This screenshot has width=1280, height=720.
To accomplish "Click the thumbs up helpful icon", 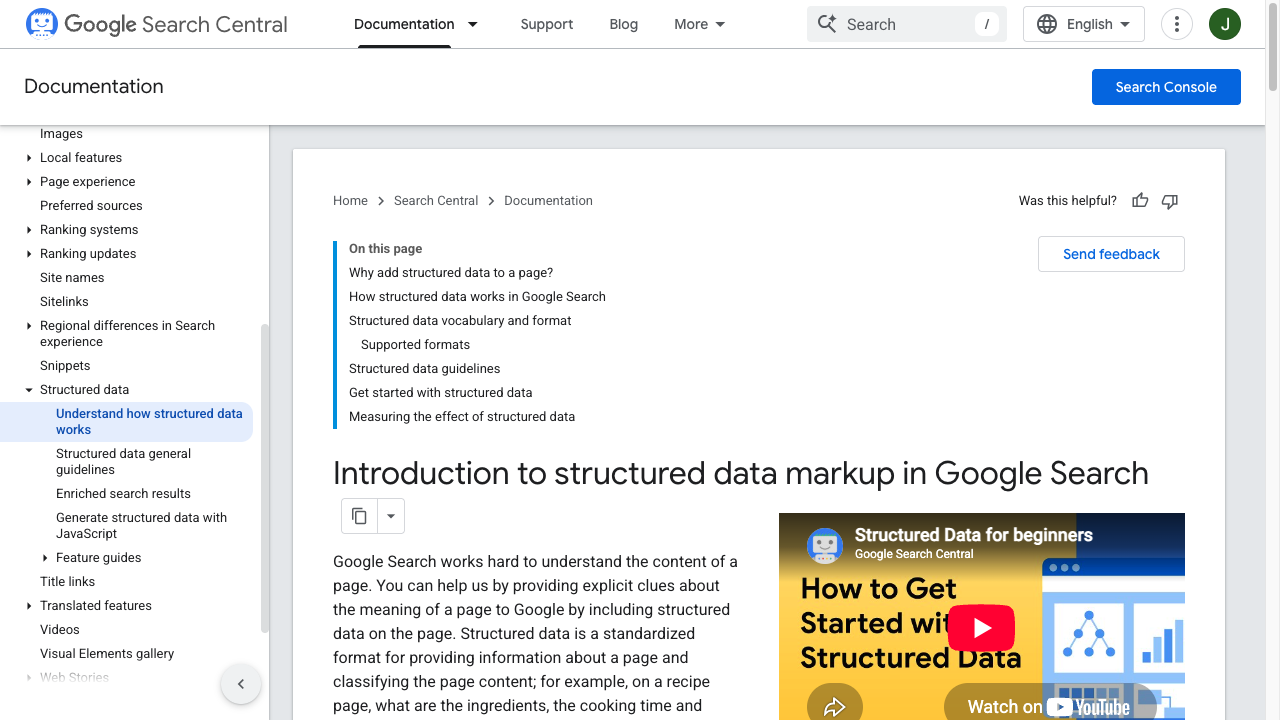I will pos(1140,201).
